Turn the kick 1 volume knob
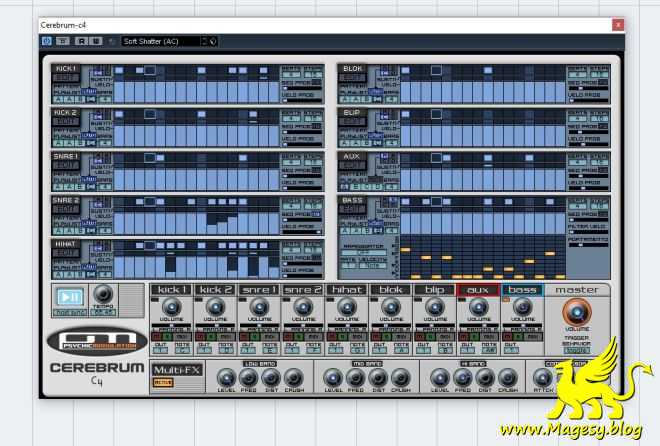Viewport: 660px width, 446px height. pos(171,307)
